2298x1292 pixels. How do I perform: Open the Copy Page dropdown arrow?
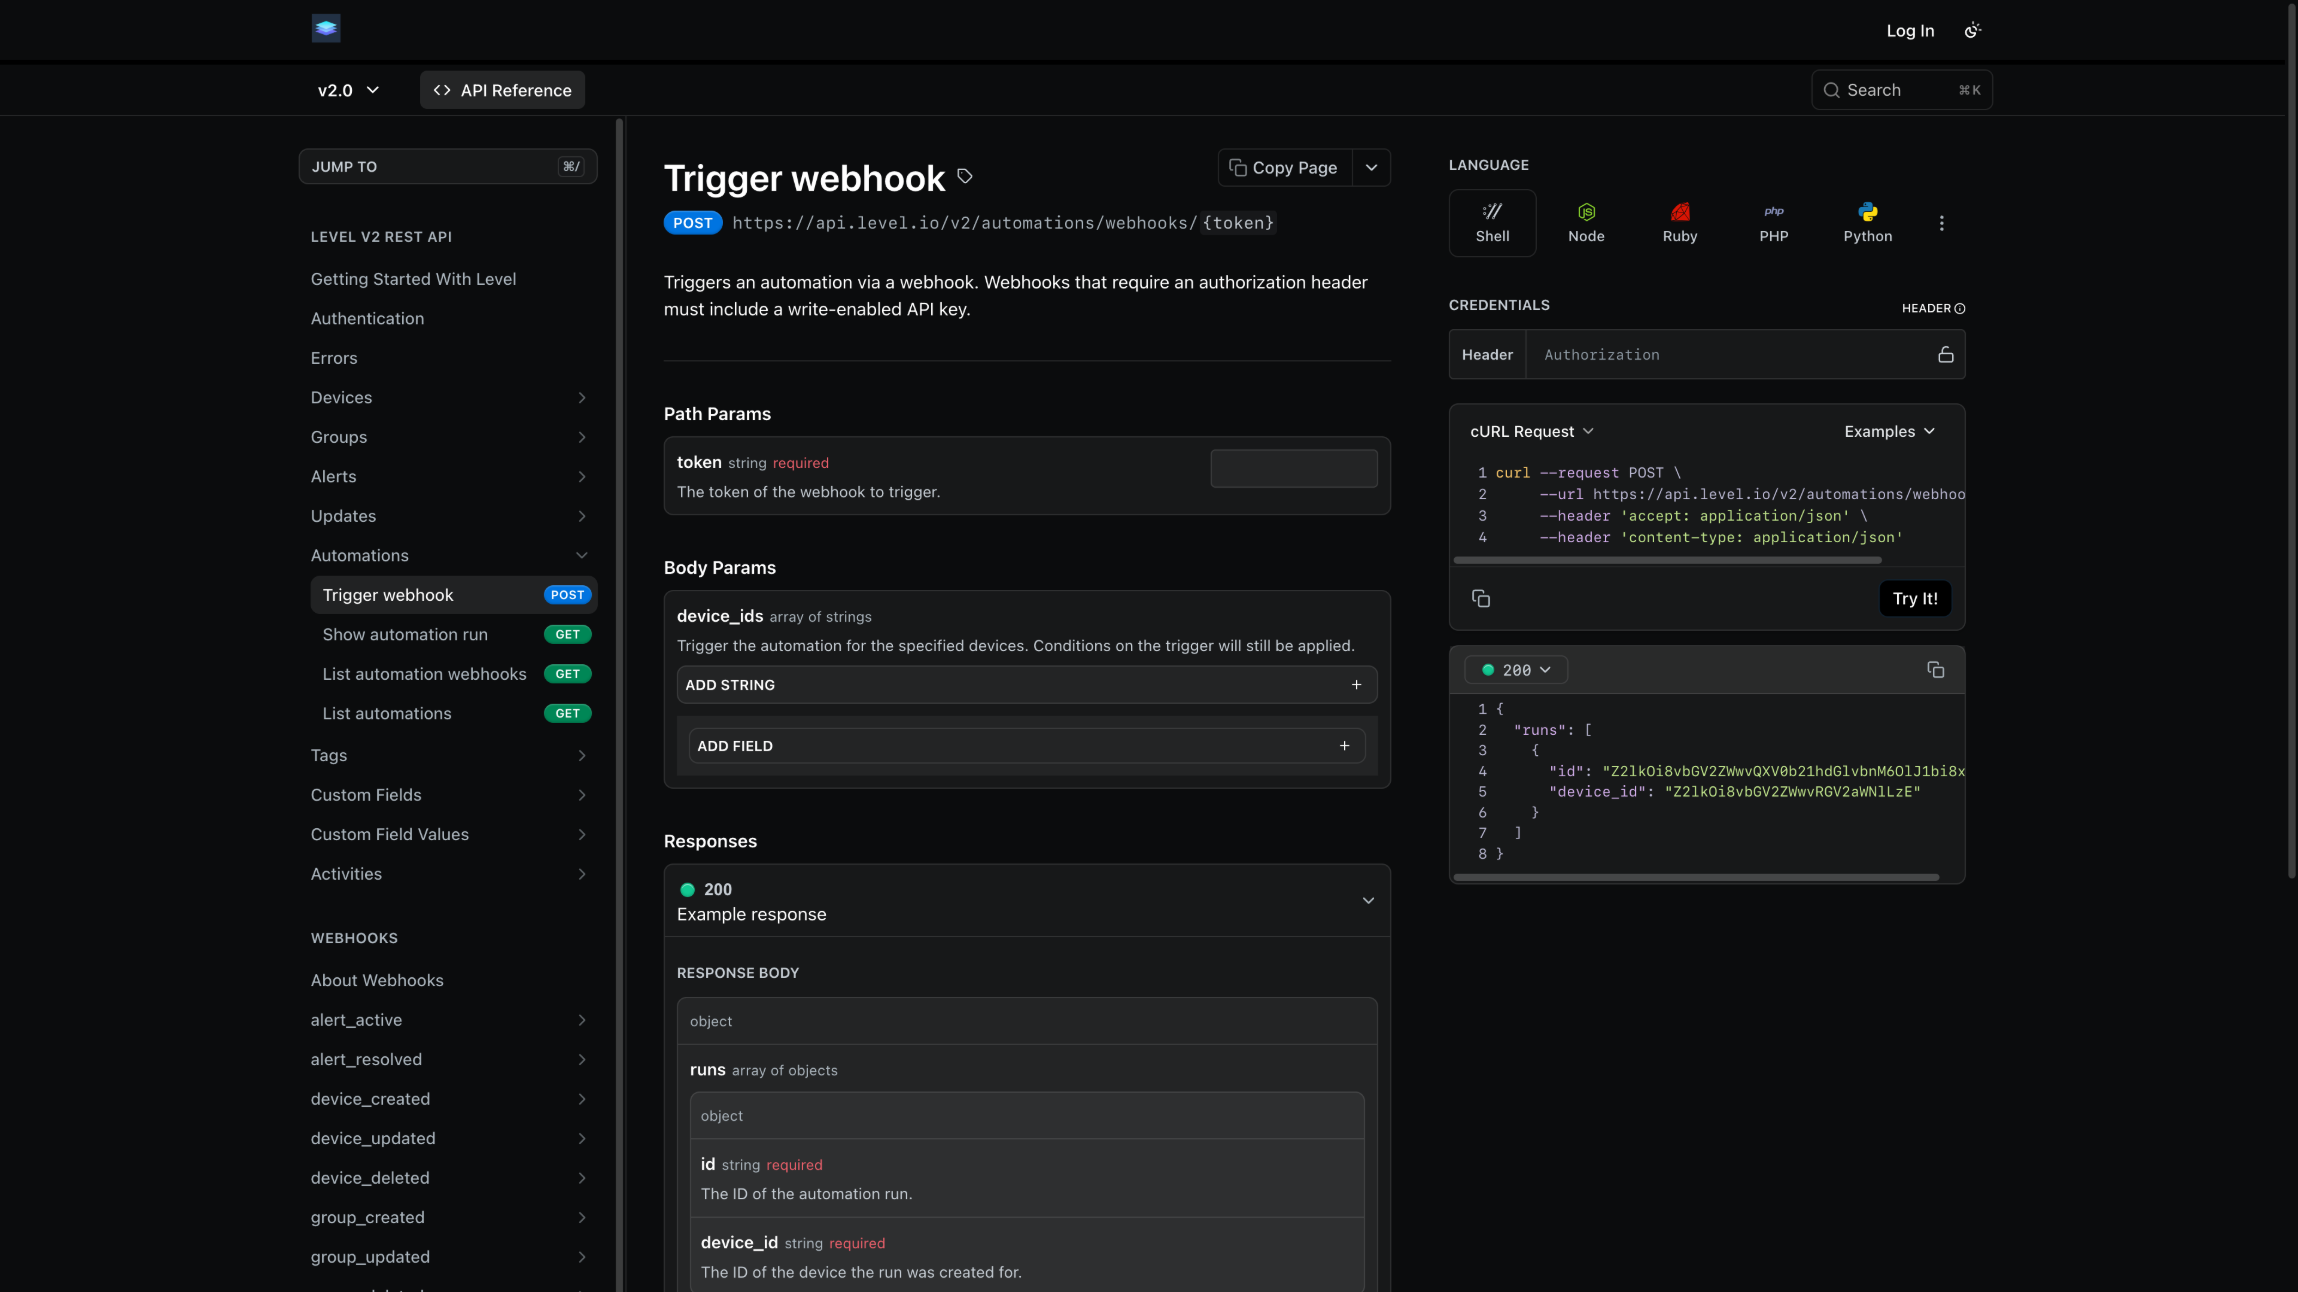(1372, 168)
